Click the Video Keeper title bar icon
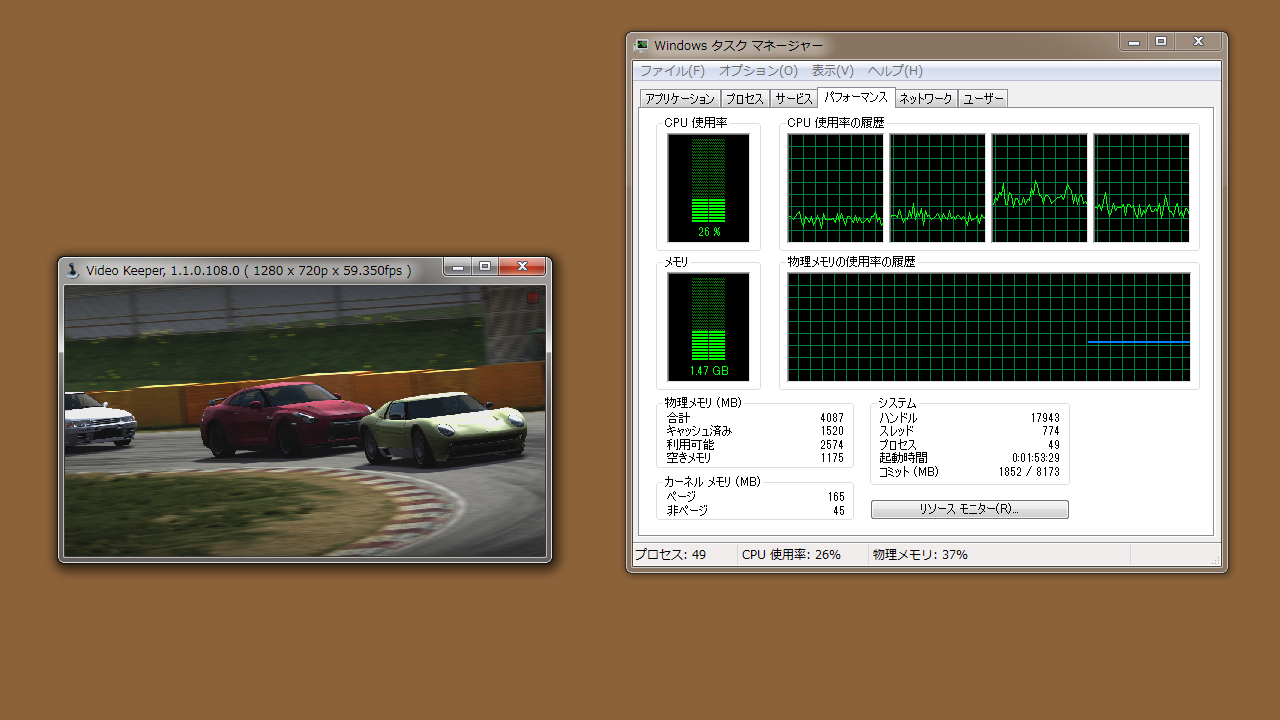This screenshot has height=720, width=1280. [73, 270]
